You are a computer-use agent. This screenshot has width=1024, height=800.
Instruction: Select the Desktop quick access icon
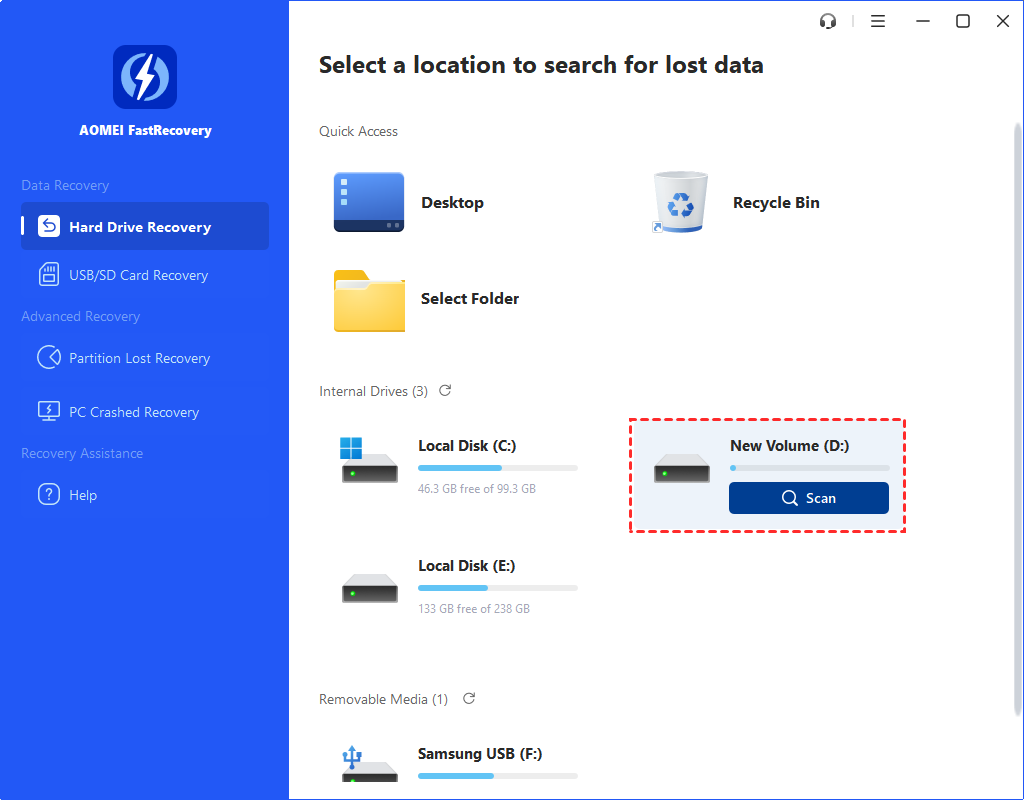coord(369,202)
